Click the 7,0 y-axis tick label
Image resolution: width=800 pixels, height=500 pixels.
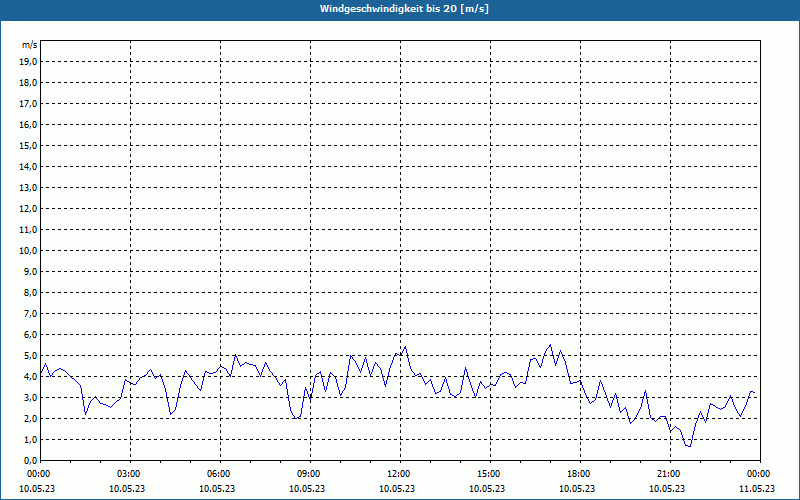tap(30, 313)
